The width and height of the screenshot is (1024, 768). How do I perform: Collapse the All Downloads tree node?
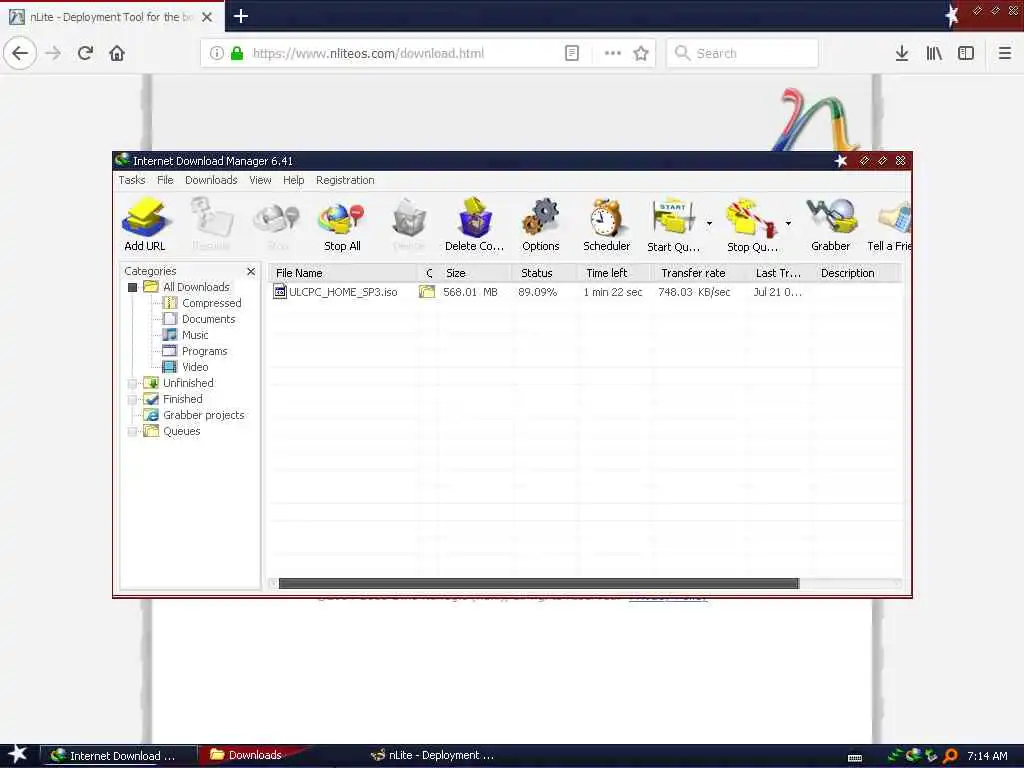point(133,287)
